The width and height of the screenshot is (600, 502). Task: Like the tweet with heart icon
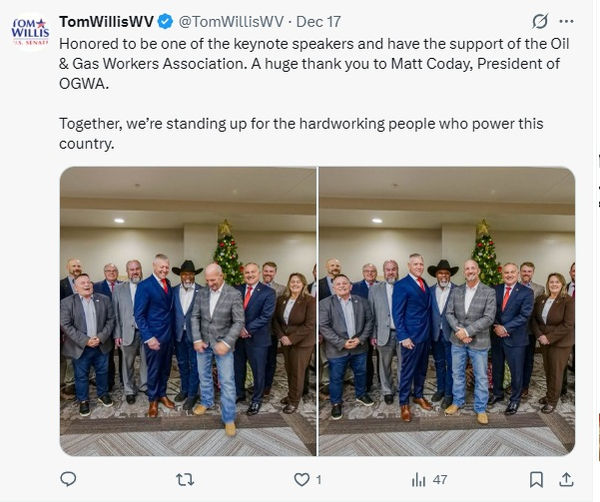302,479
